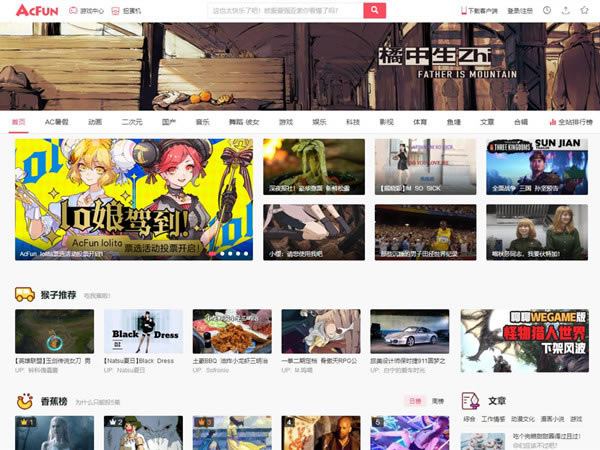Click the second pink header icon beside game center
The image size is (600, 450).
115,11
